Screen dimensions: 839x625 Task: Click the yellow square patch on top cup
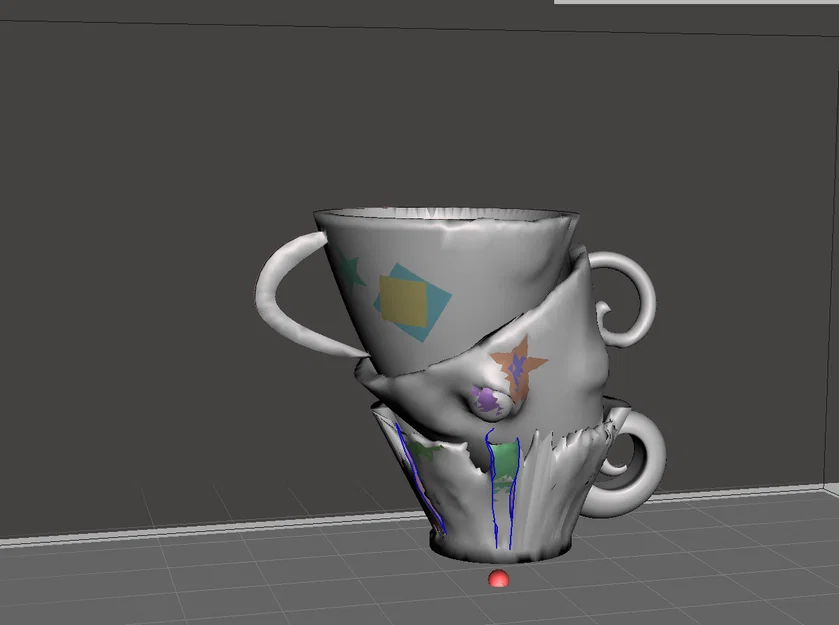coord(403,301)
